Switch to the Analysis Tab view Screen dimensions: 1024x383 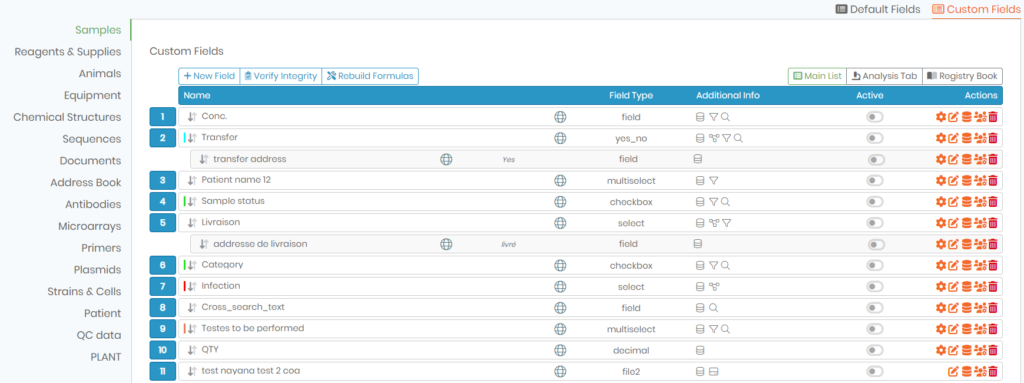click(x=884, y=76)
